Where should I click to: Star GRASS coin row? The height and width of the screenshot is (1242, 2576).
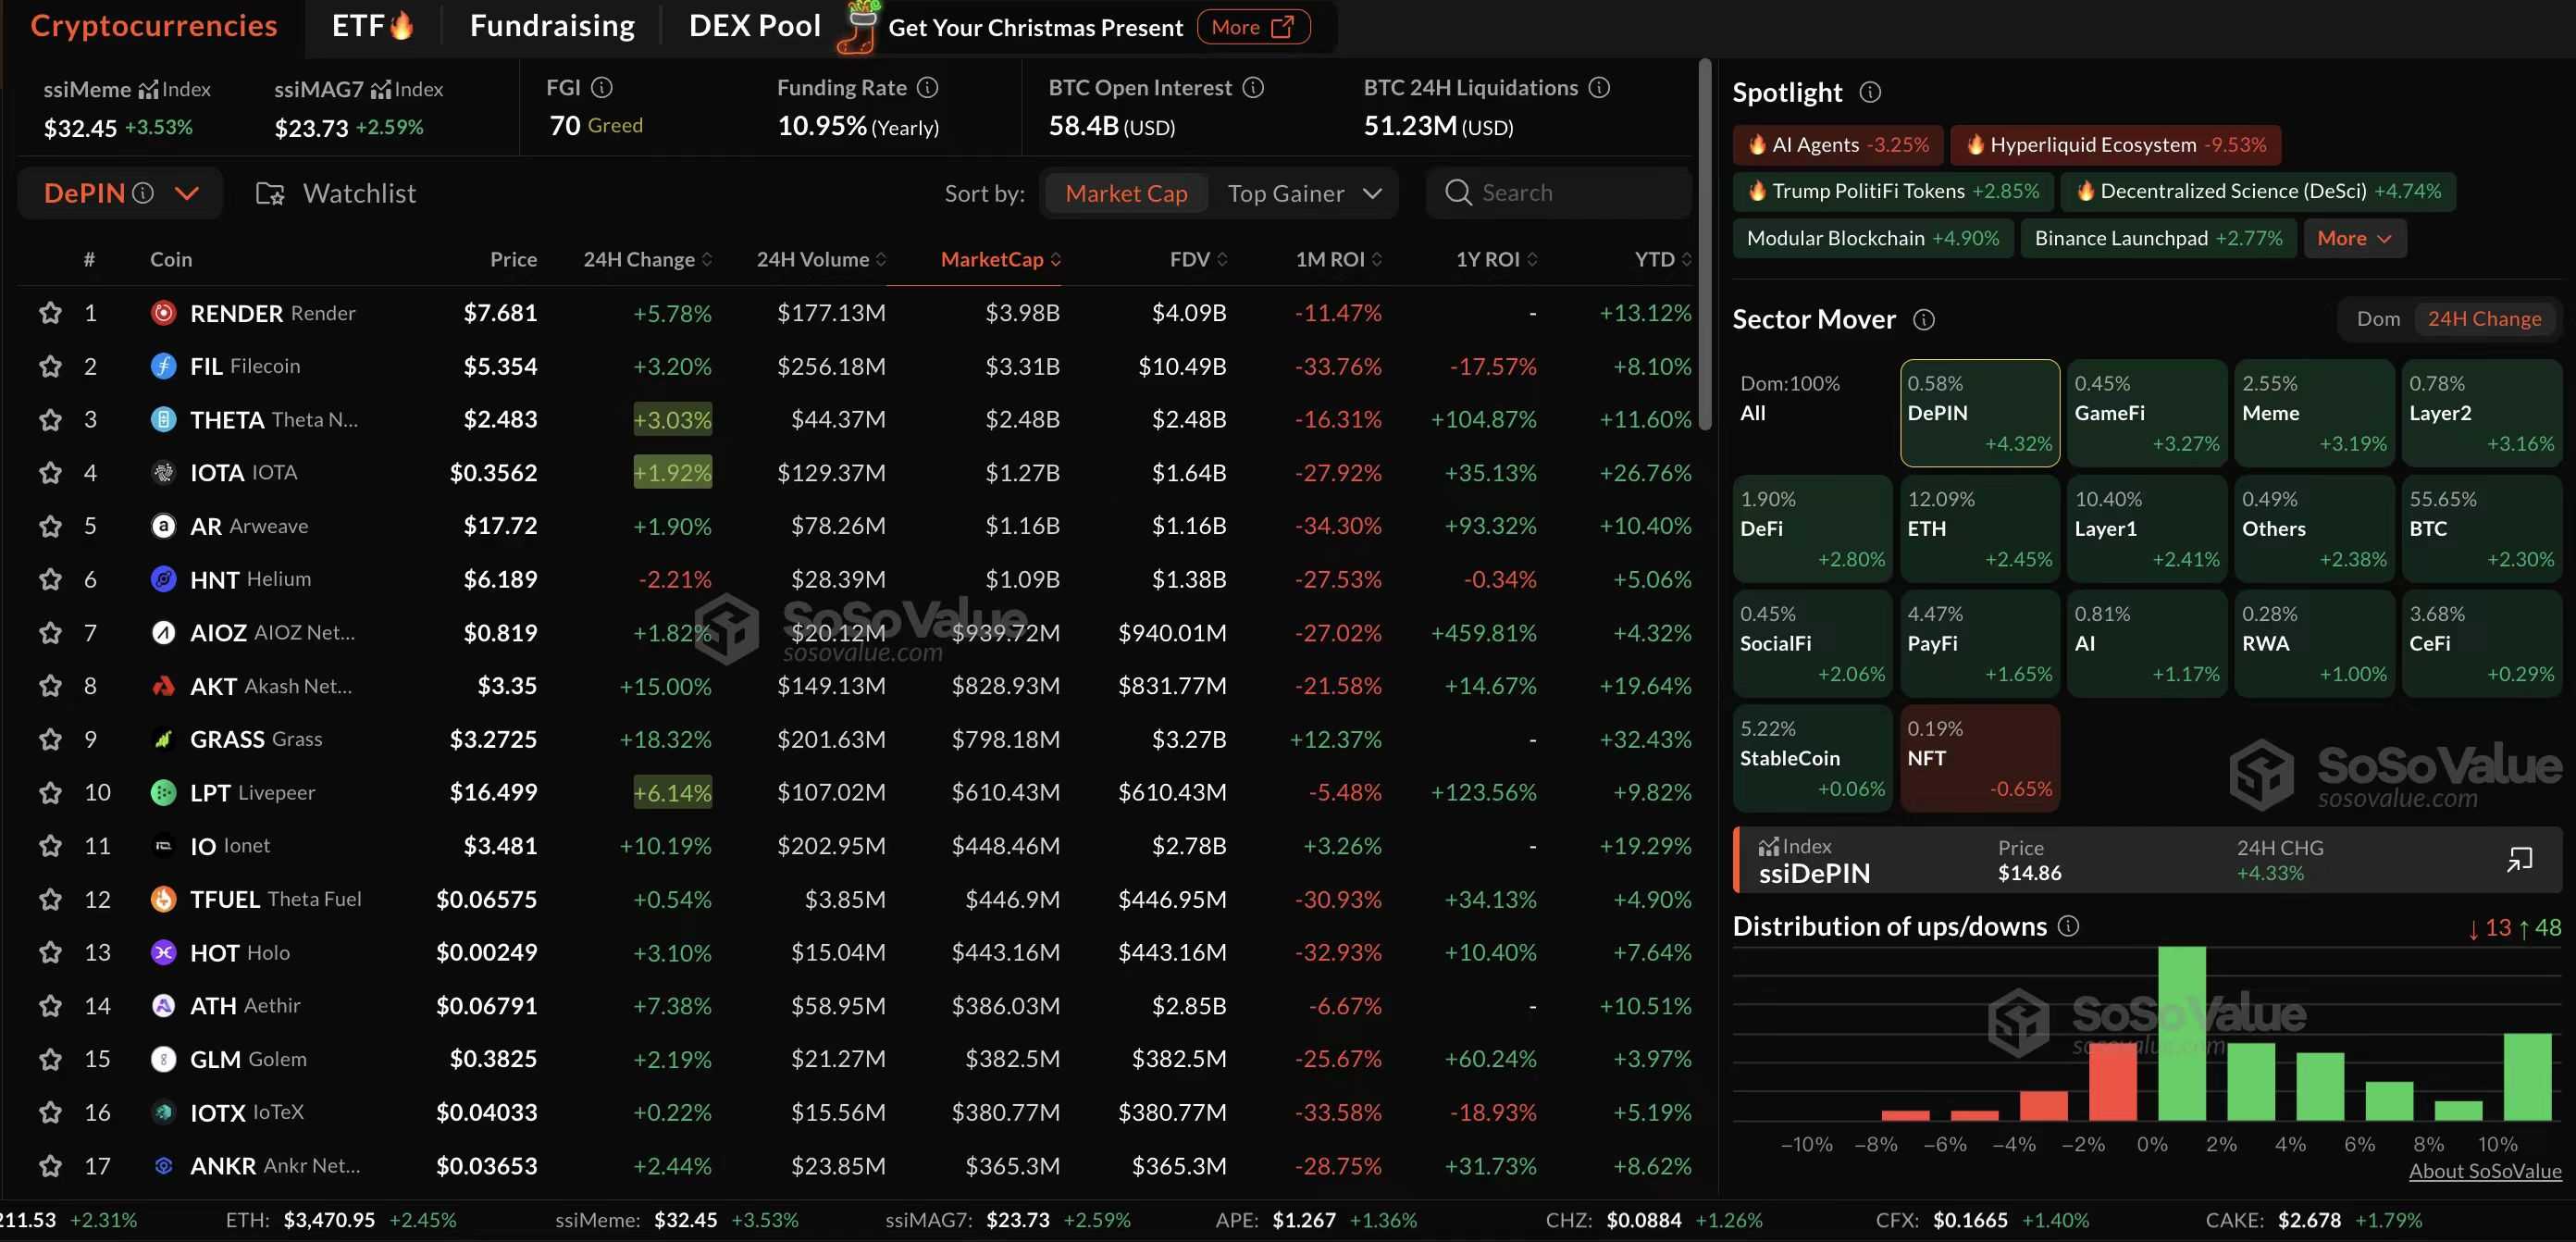[x=50, y=739]
